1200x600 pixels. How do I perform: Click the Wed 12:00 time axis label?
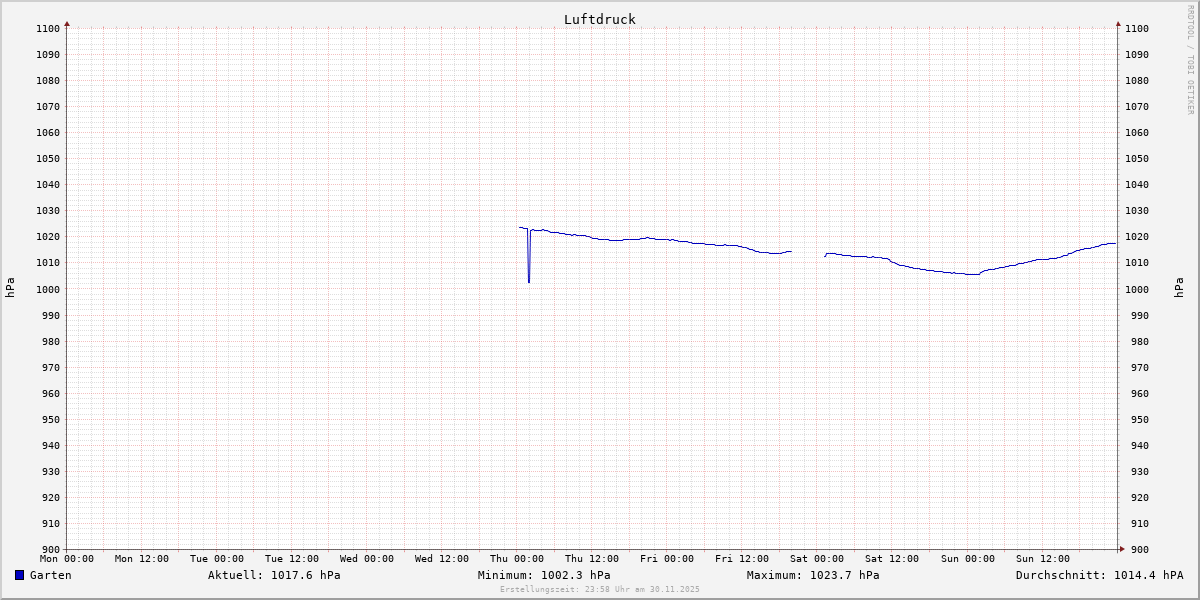coord(442,559)
